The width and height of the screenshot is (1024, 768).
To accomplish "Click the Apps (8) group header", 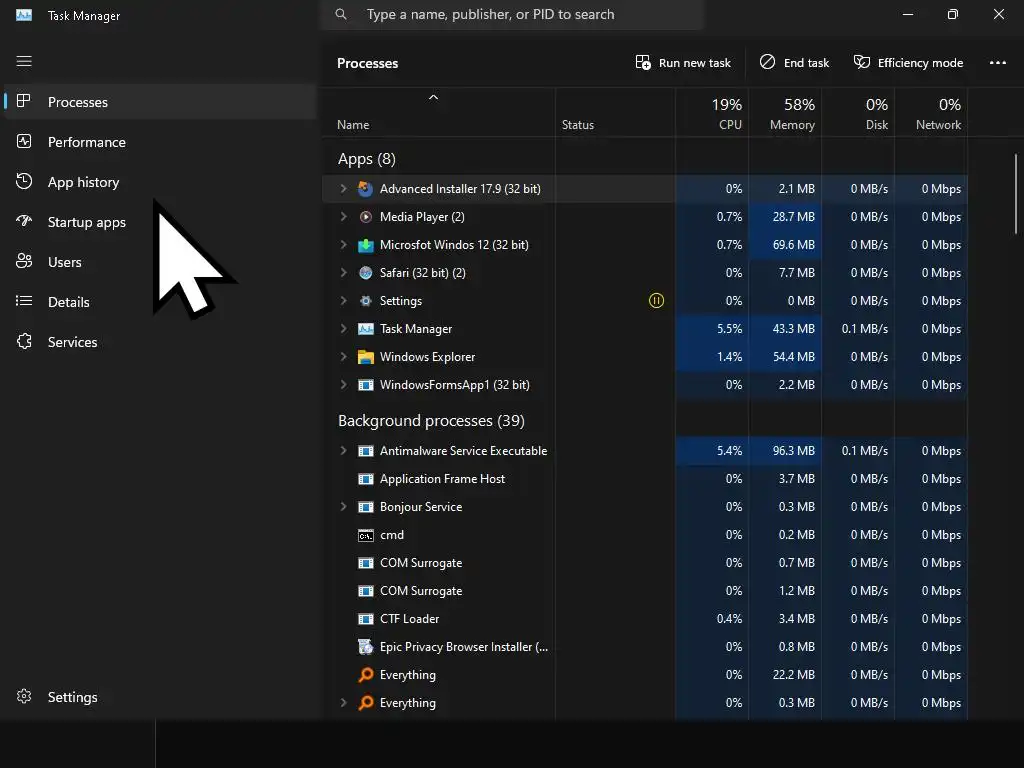I will click(366, 159).
